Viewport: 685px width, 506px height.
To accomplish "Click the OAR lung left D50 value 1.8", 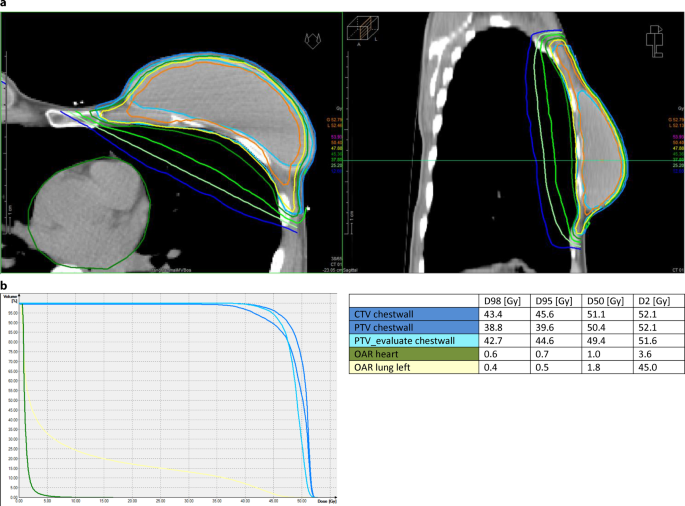I will (x=594, y=367).
